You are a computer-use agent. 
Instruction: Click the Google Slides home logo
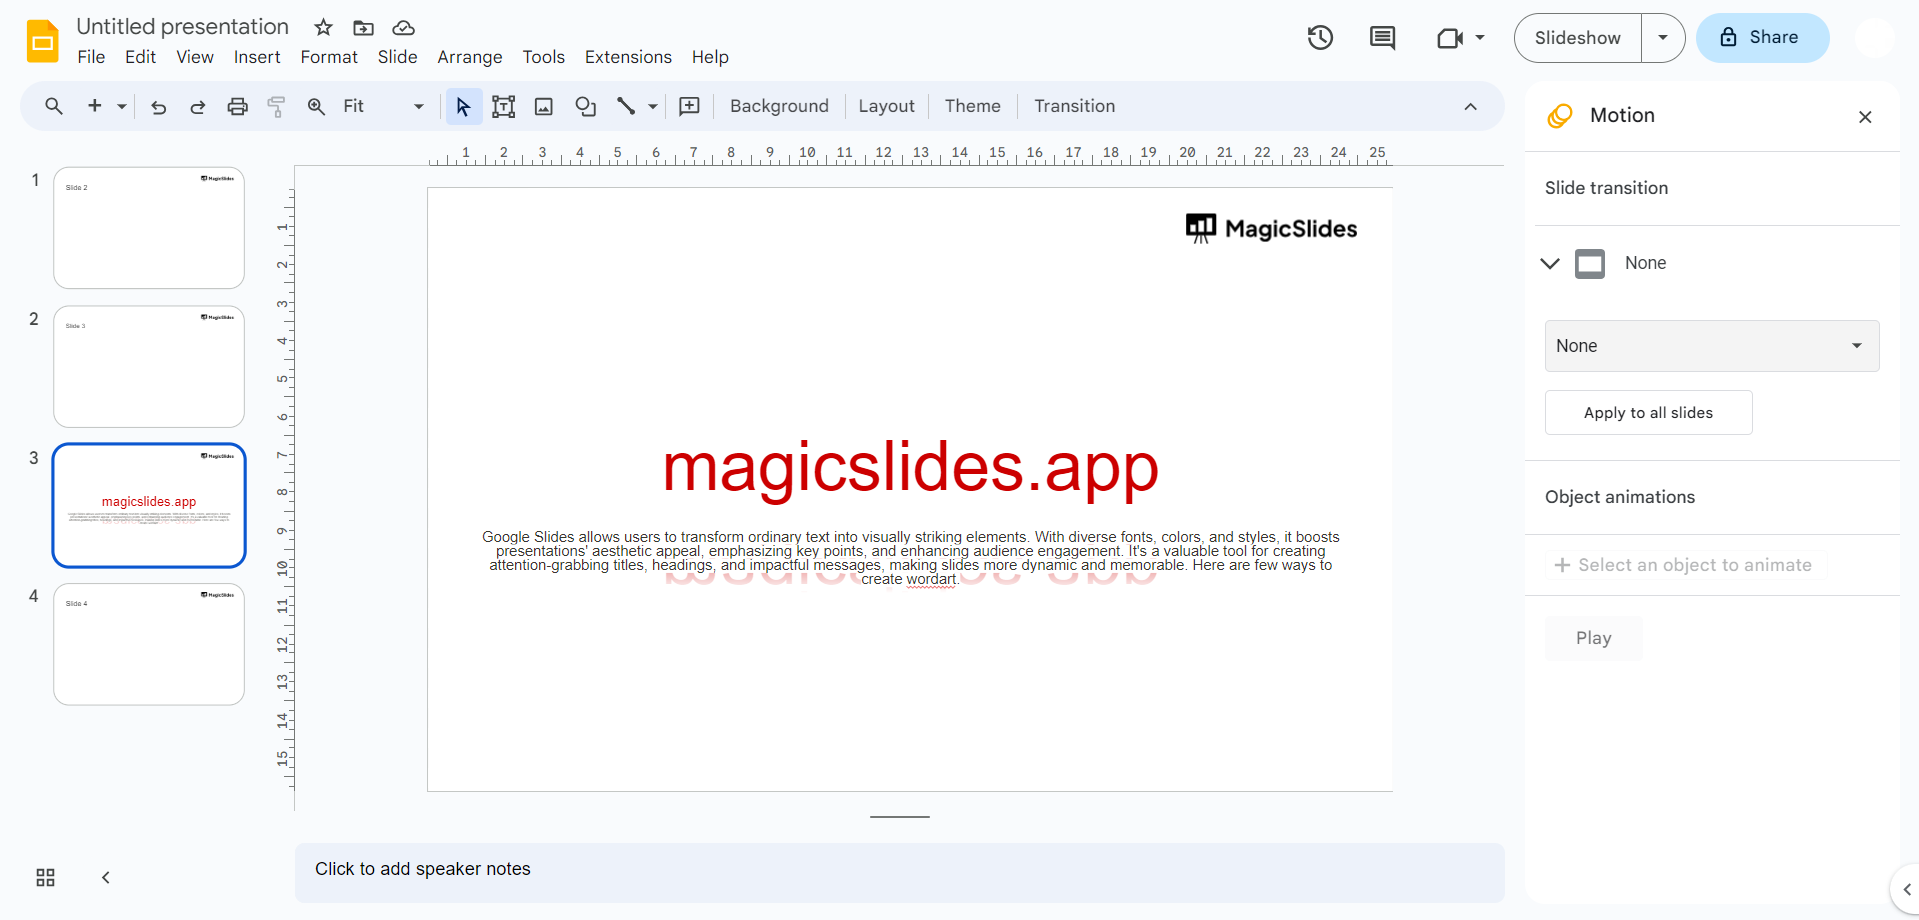point(42,41)
